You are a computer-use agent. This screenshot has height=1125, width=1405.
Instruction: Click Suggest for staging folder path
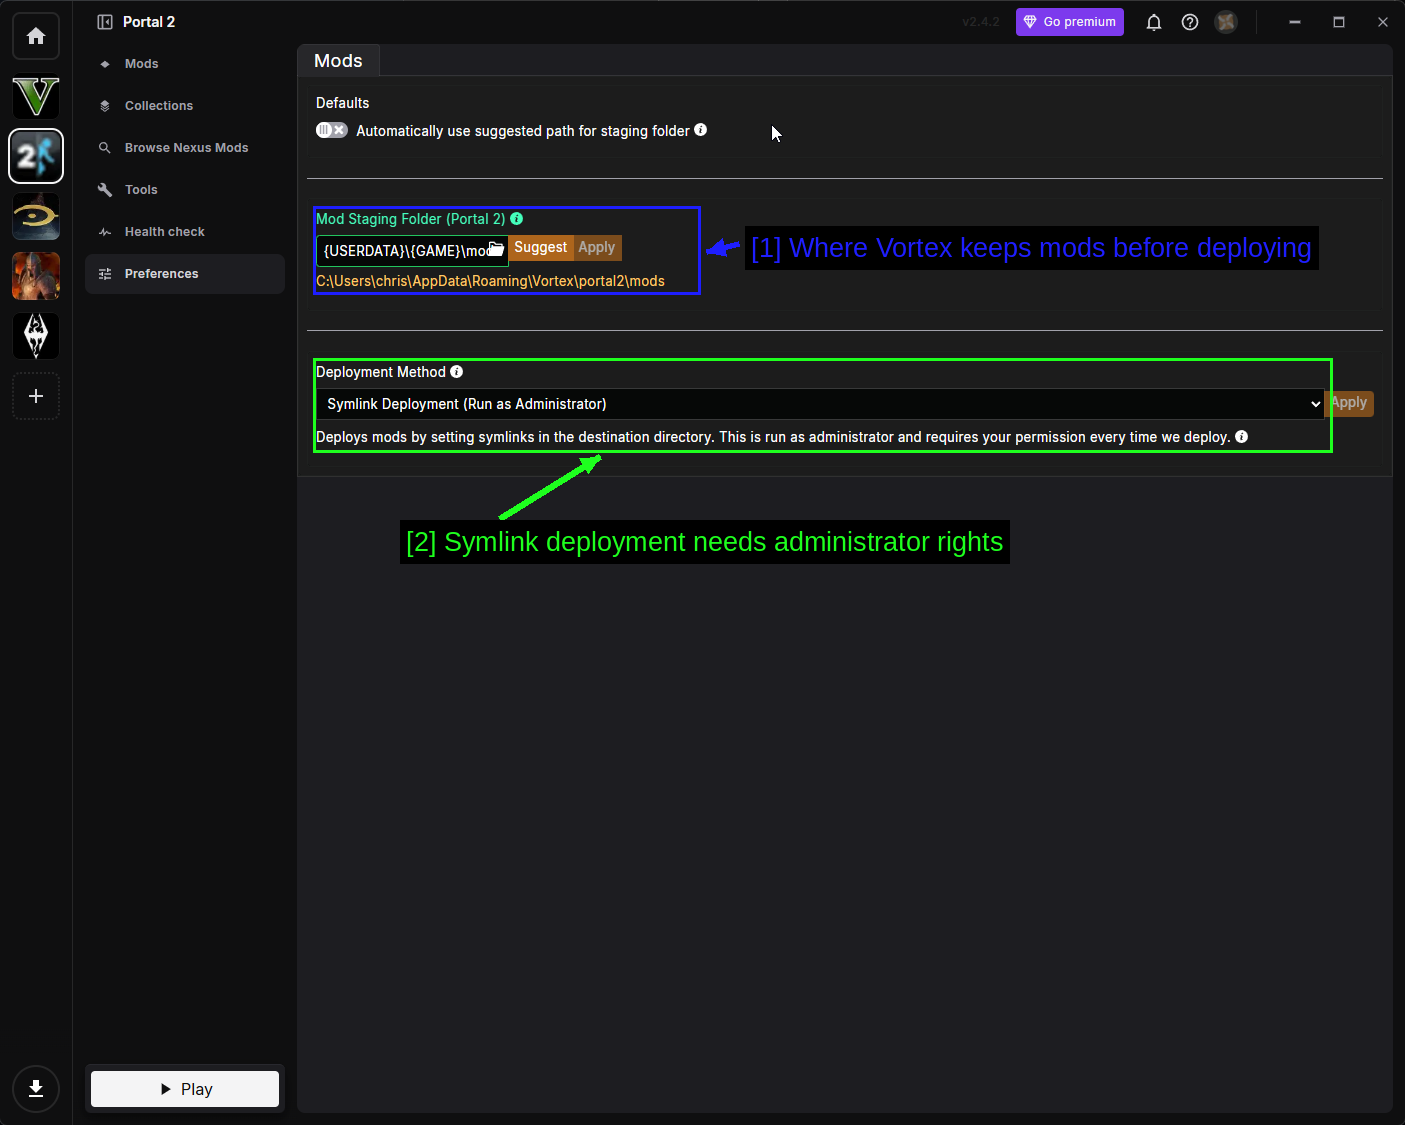[x=541, y=247]
